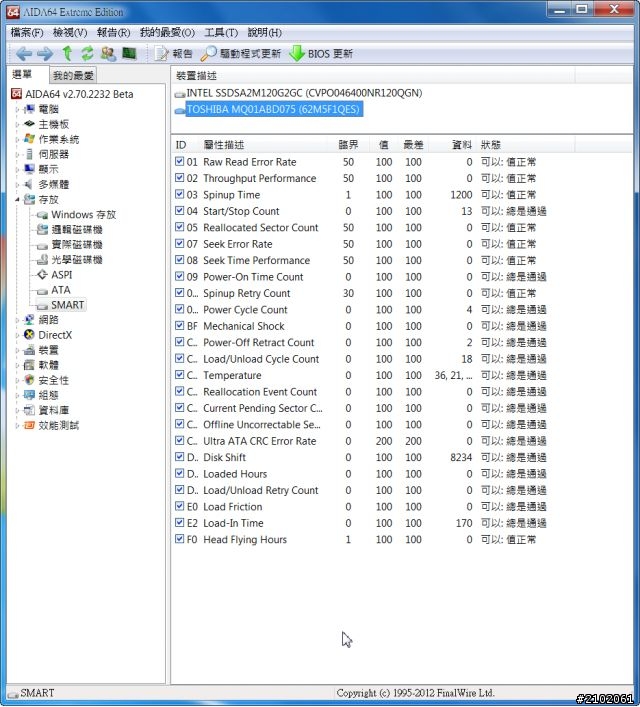Screen dimensions: 640x707
Task: Open 光學磁碟機 optical drive item
Action: [70, 260]
